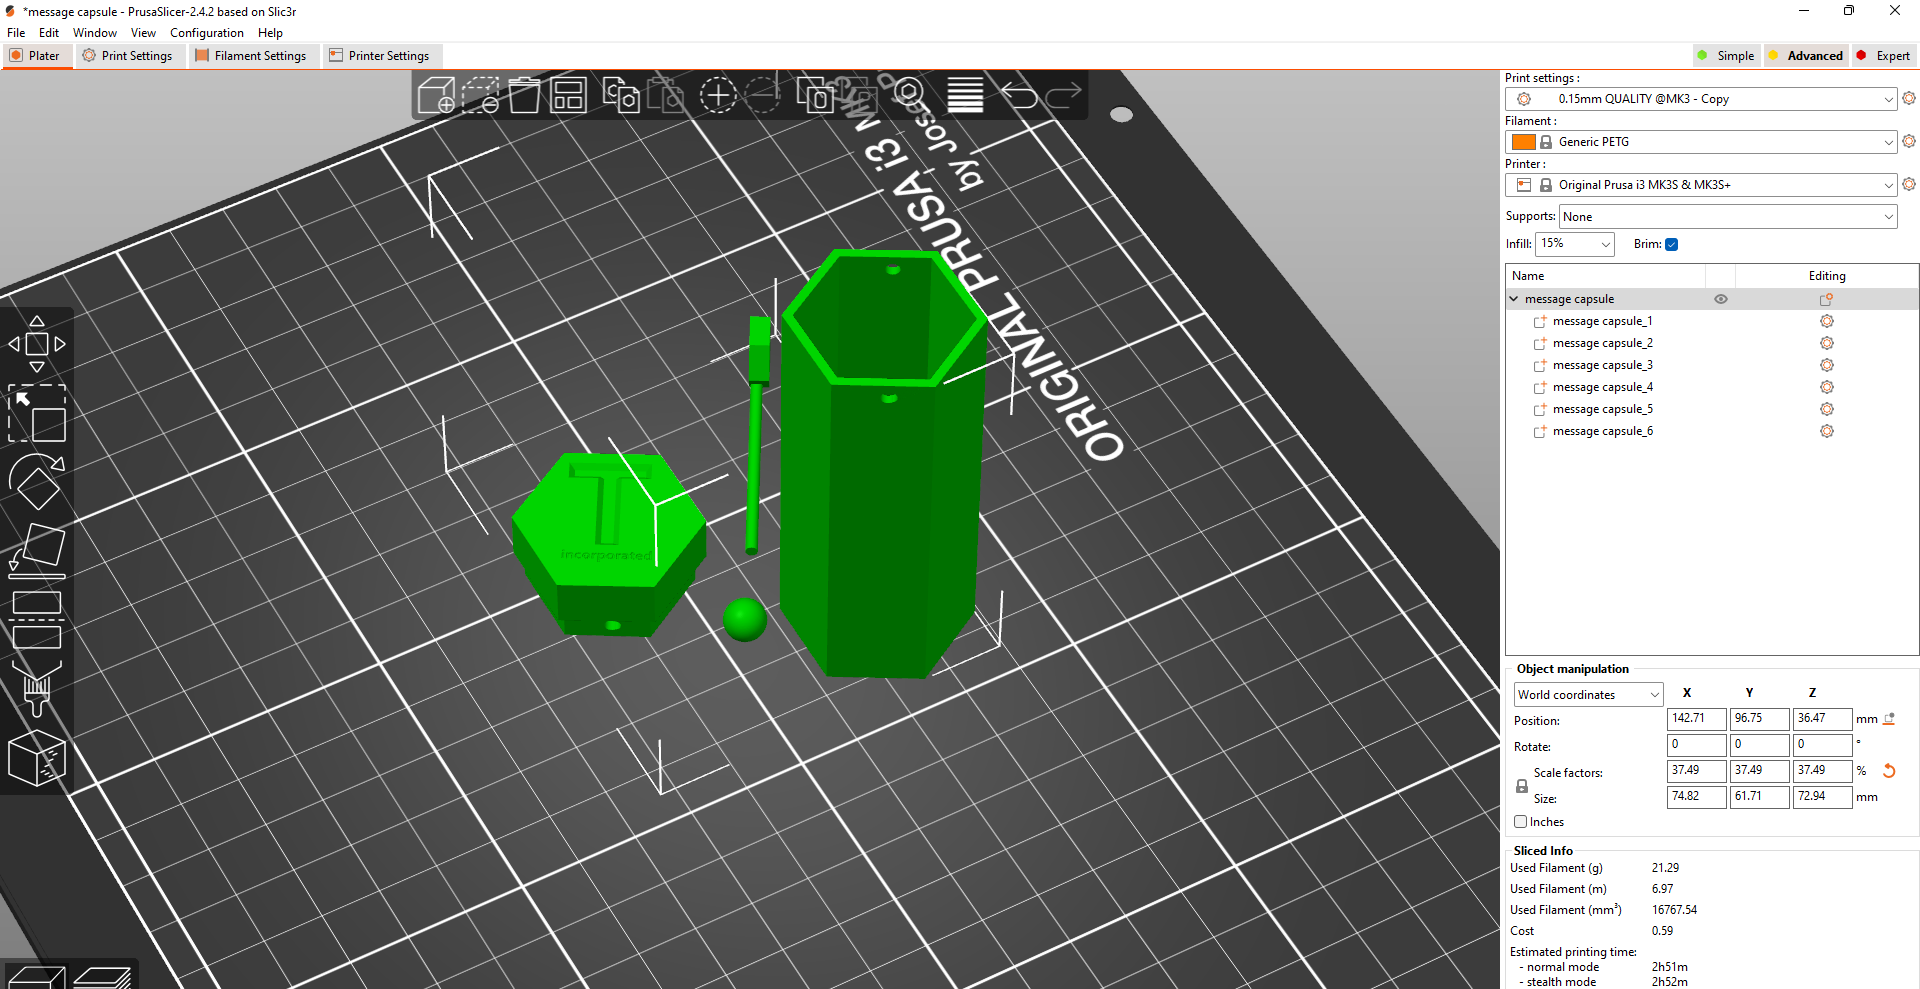
Task: Click the Position X field showing 142.71
Action: 1697,719
